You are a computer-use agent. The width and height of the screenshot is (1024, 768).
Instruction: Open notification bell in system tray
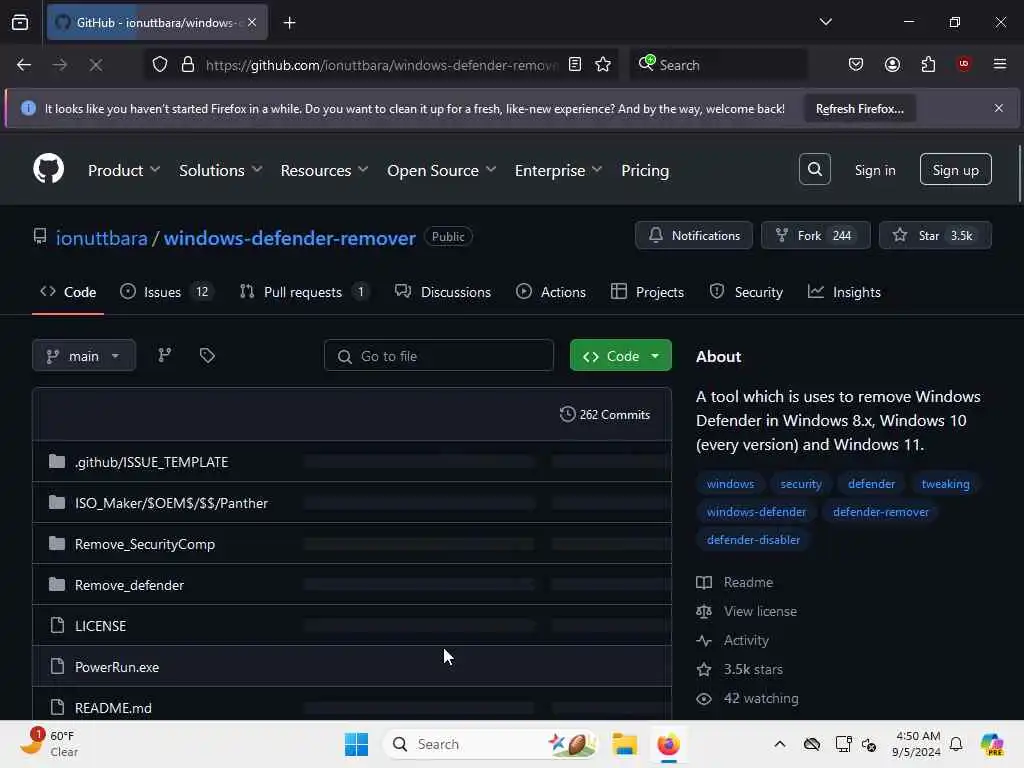click(x=956, y=744)
